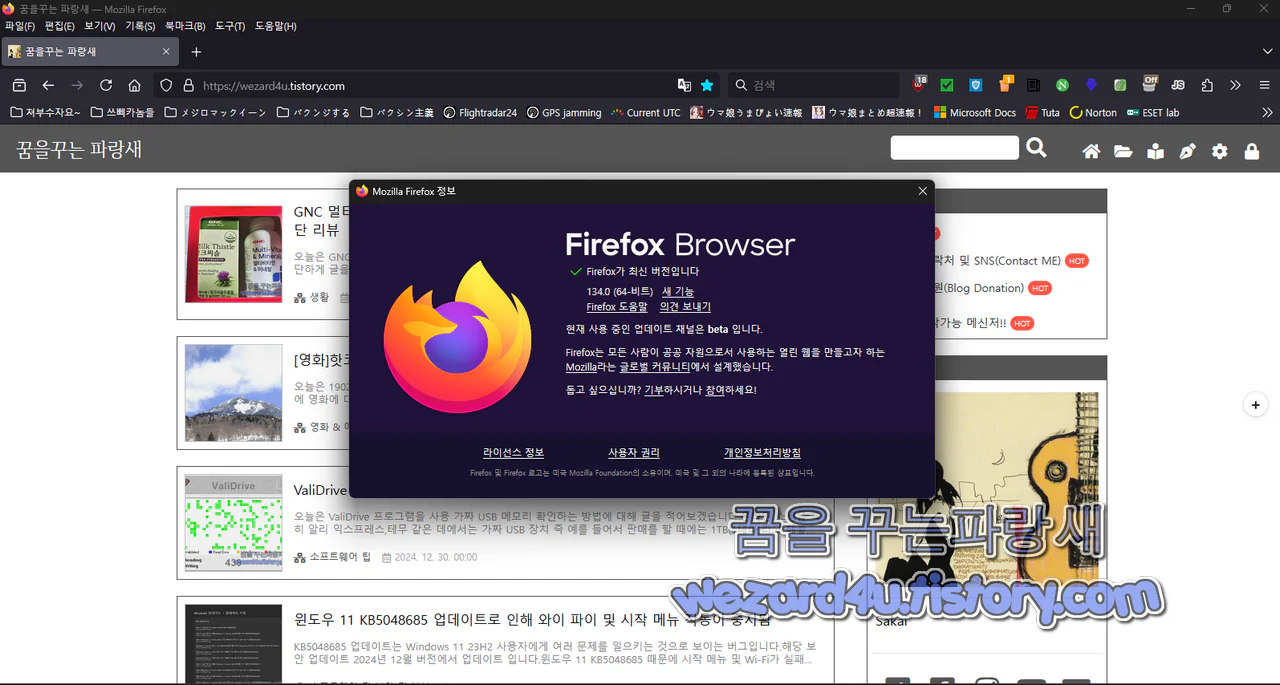Open the blue shield extension icon
The image size is (1280, 685).
coord(976,86)
